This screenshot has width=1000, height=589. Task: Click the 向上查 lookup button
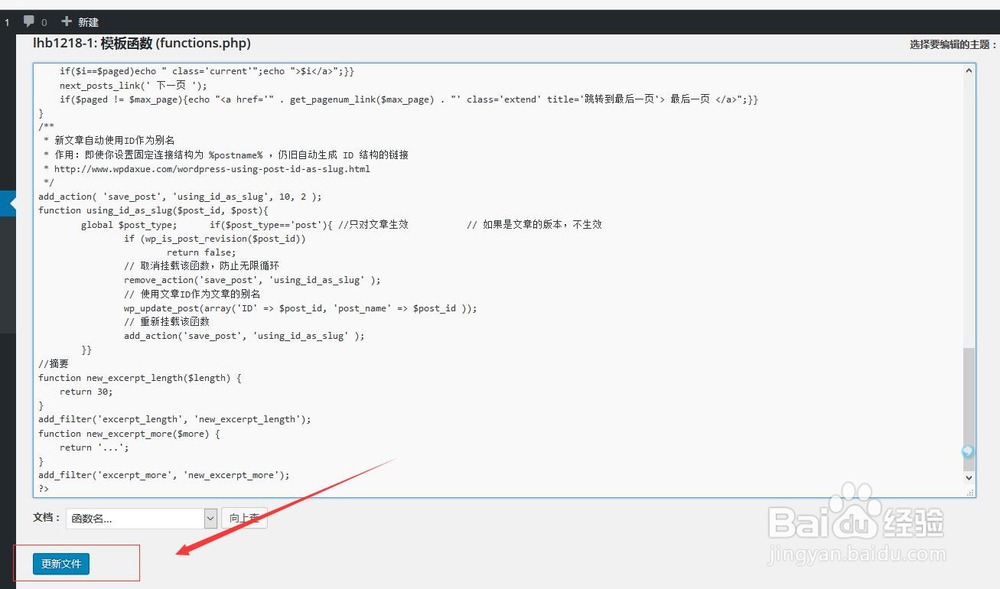pos(244,518)
